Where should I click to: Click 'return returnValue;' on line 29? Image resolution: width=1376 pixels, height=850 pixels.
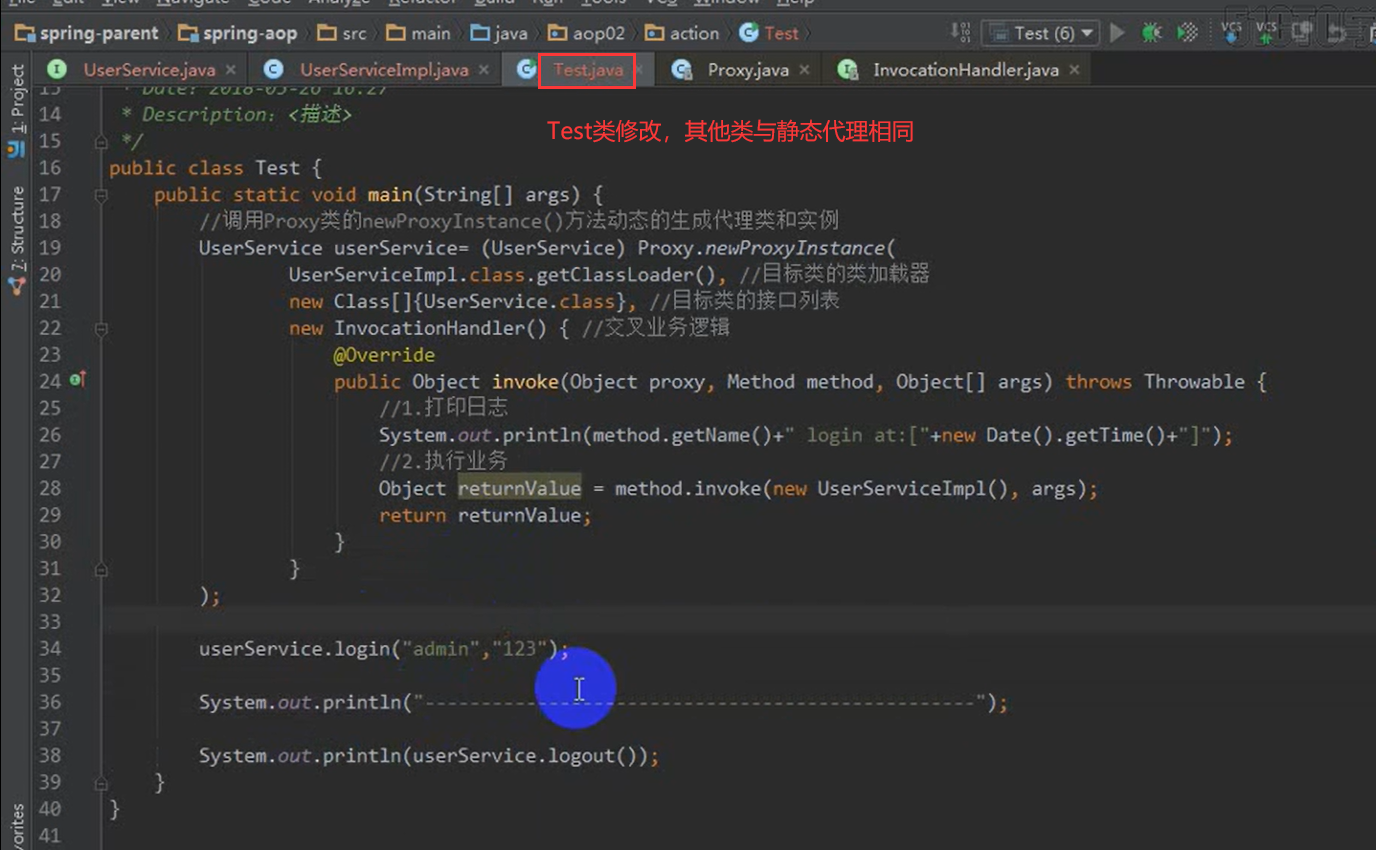[485, 515]
